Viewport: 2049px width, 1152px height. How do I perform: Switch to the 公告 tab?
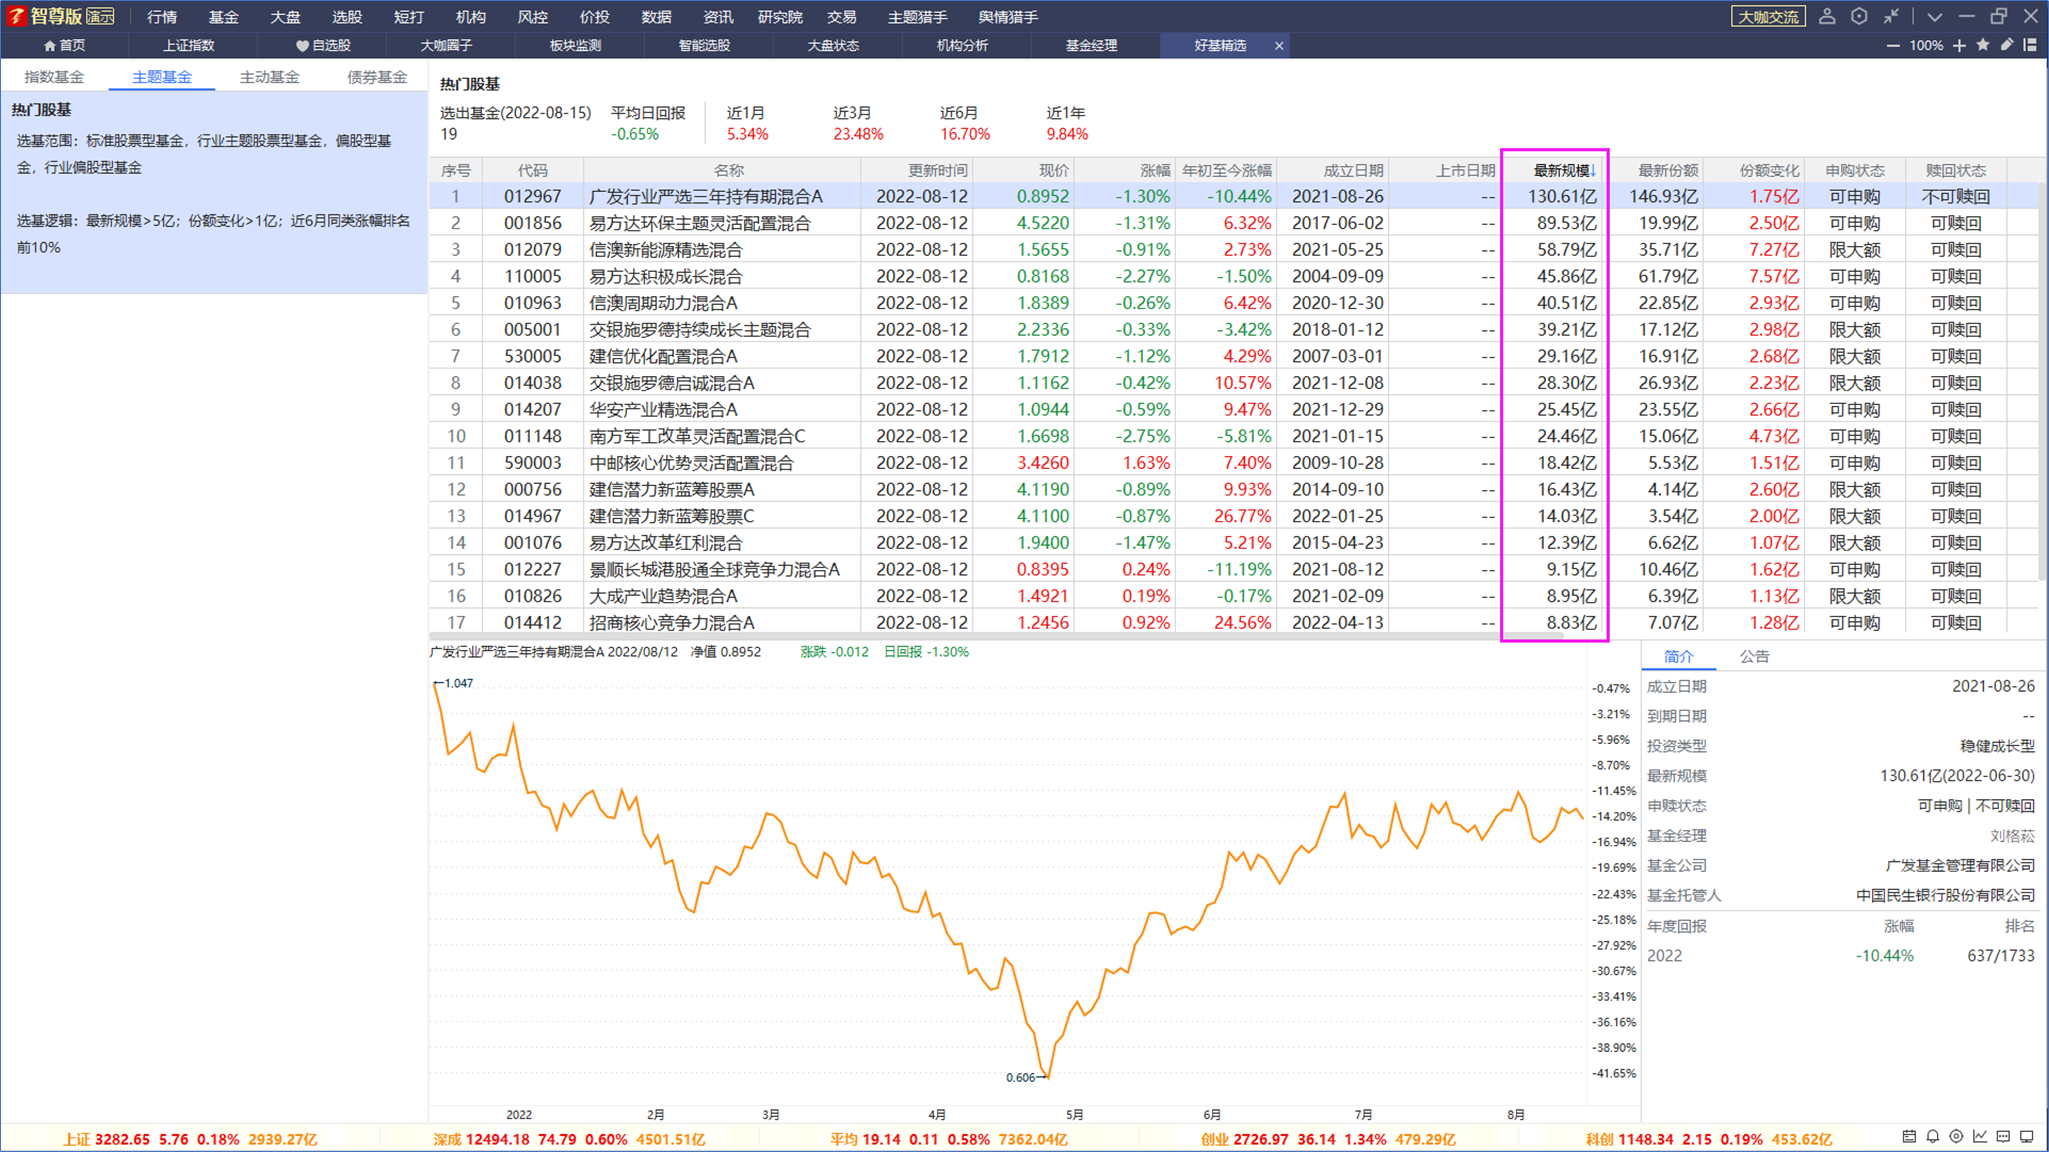tap(1754, 657)
